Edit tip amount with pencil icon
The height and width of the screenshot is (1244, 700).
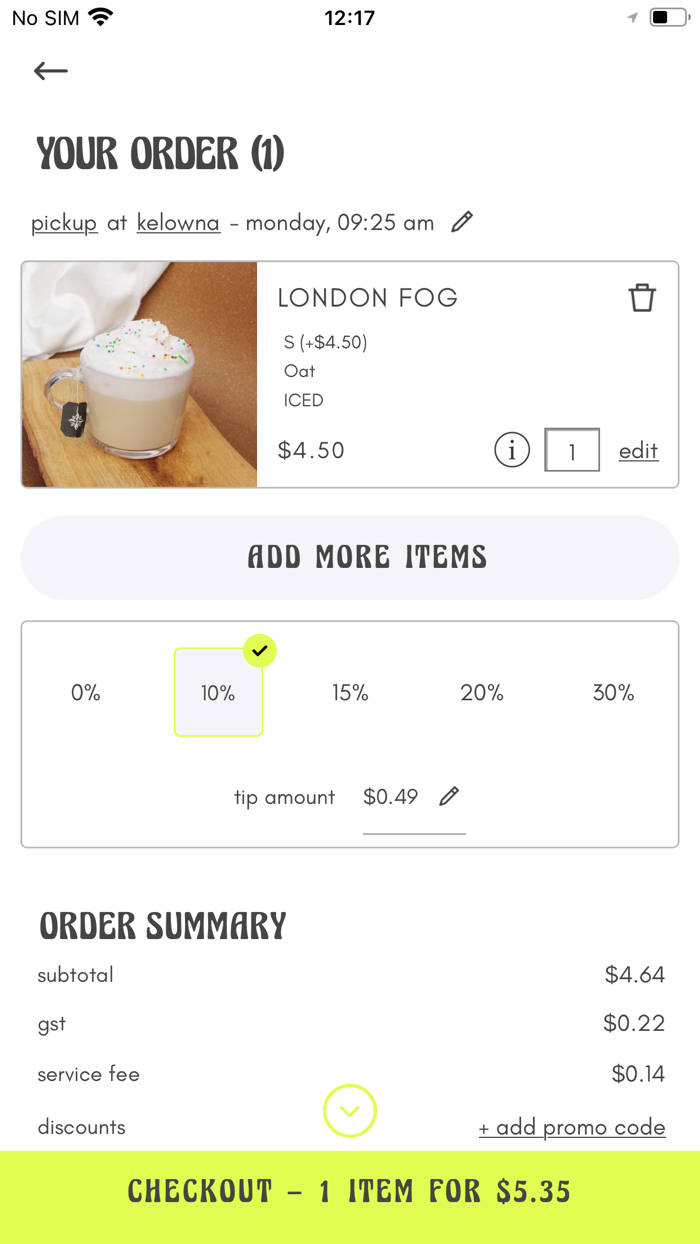(x=449, y=796)
